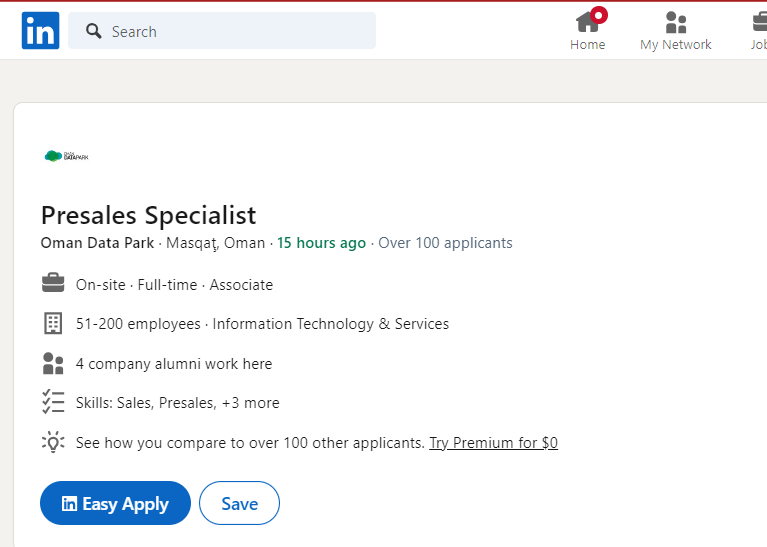Click the building company size icon

tap(53, 323)
